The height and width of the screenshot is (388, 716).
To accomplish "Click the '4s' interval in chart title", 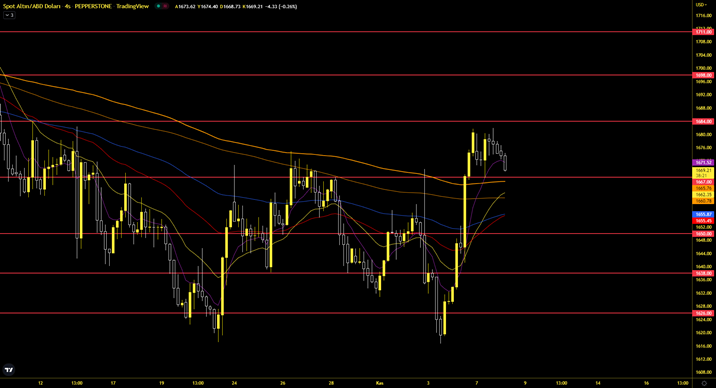I will point(67,6).
